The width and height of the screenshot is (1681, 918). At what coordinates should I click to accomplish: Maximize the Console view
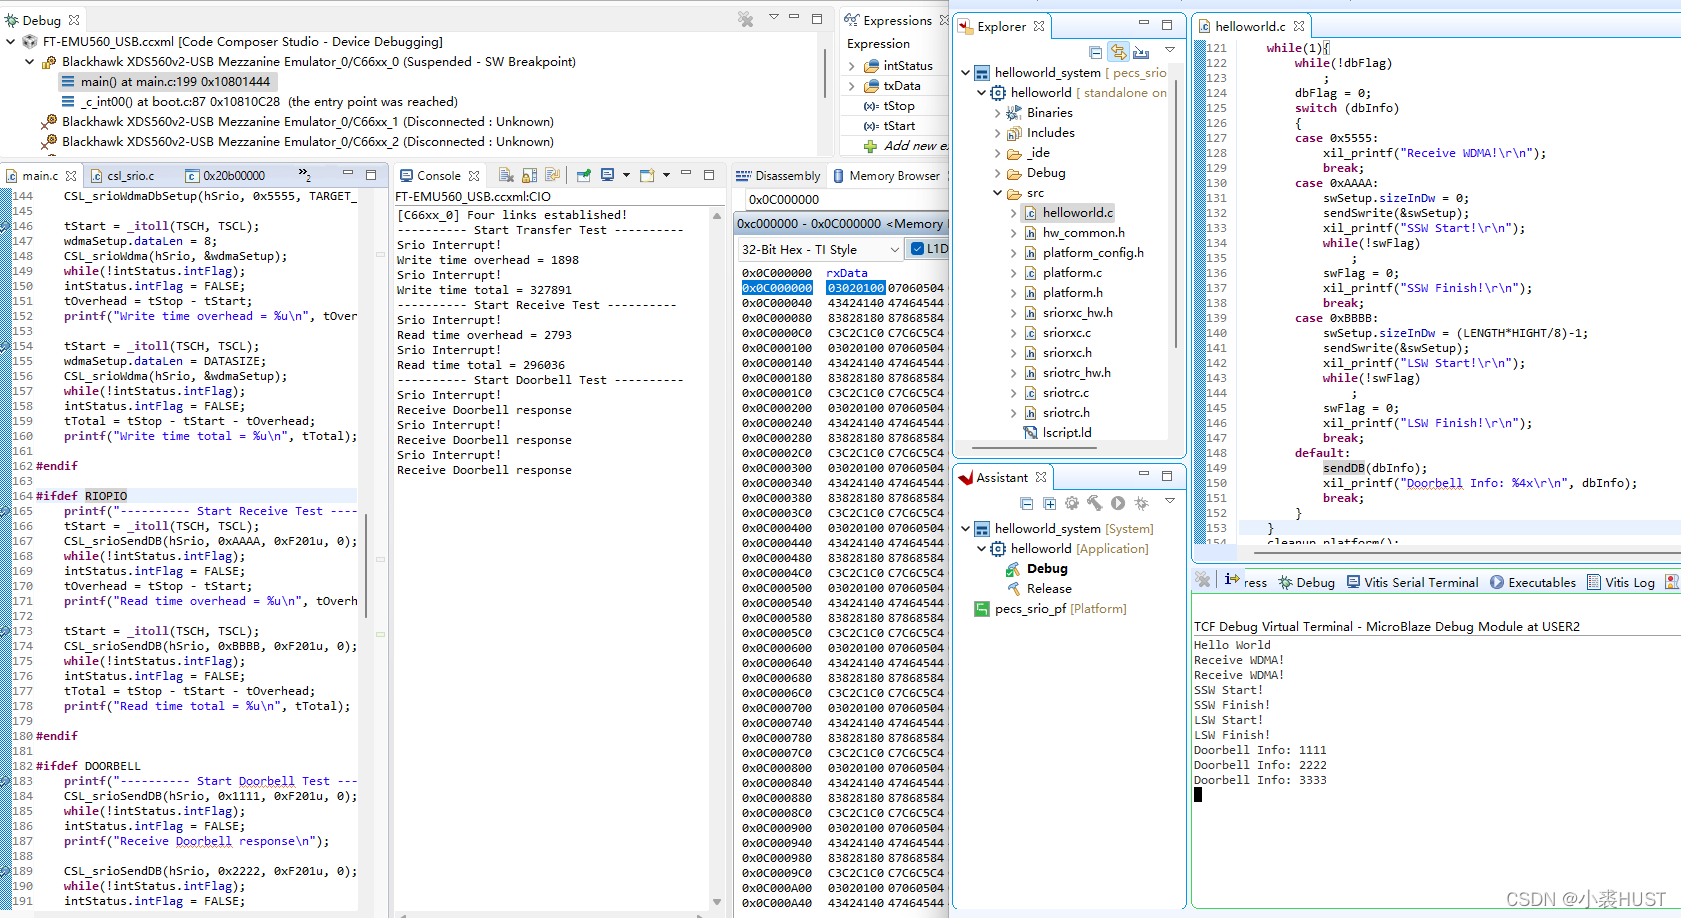[709, 174]
